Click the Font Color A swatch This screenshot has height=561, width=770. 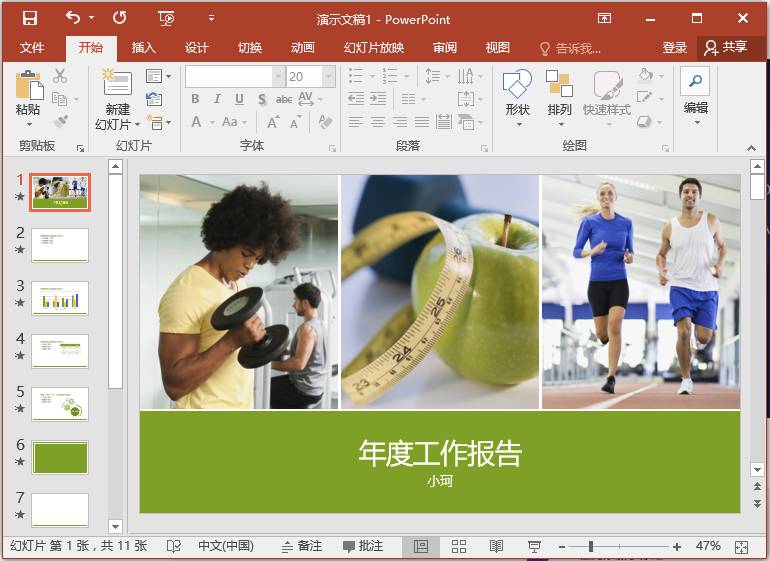click(196, 121)
